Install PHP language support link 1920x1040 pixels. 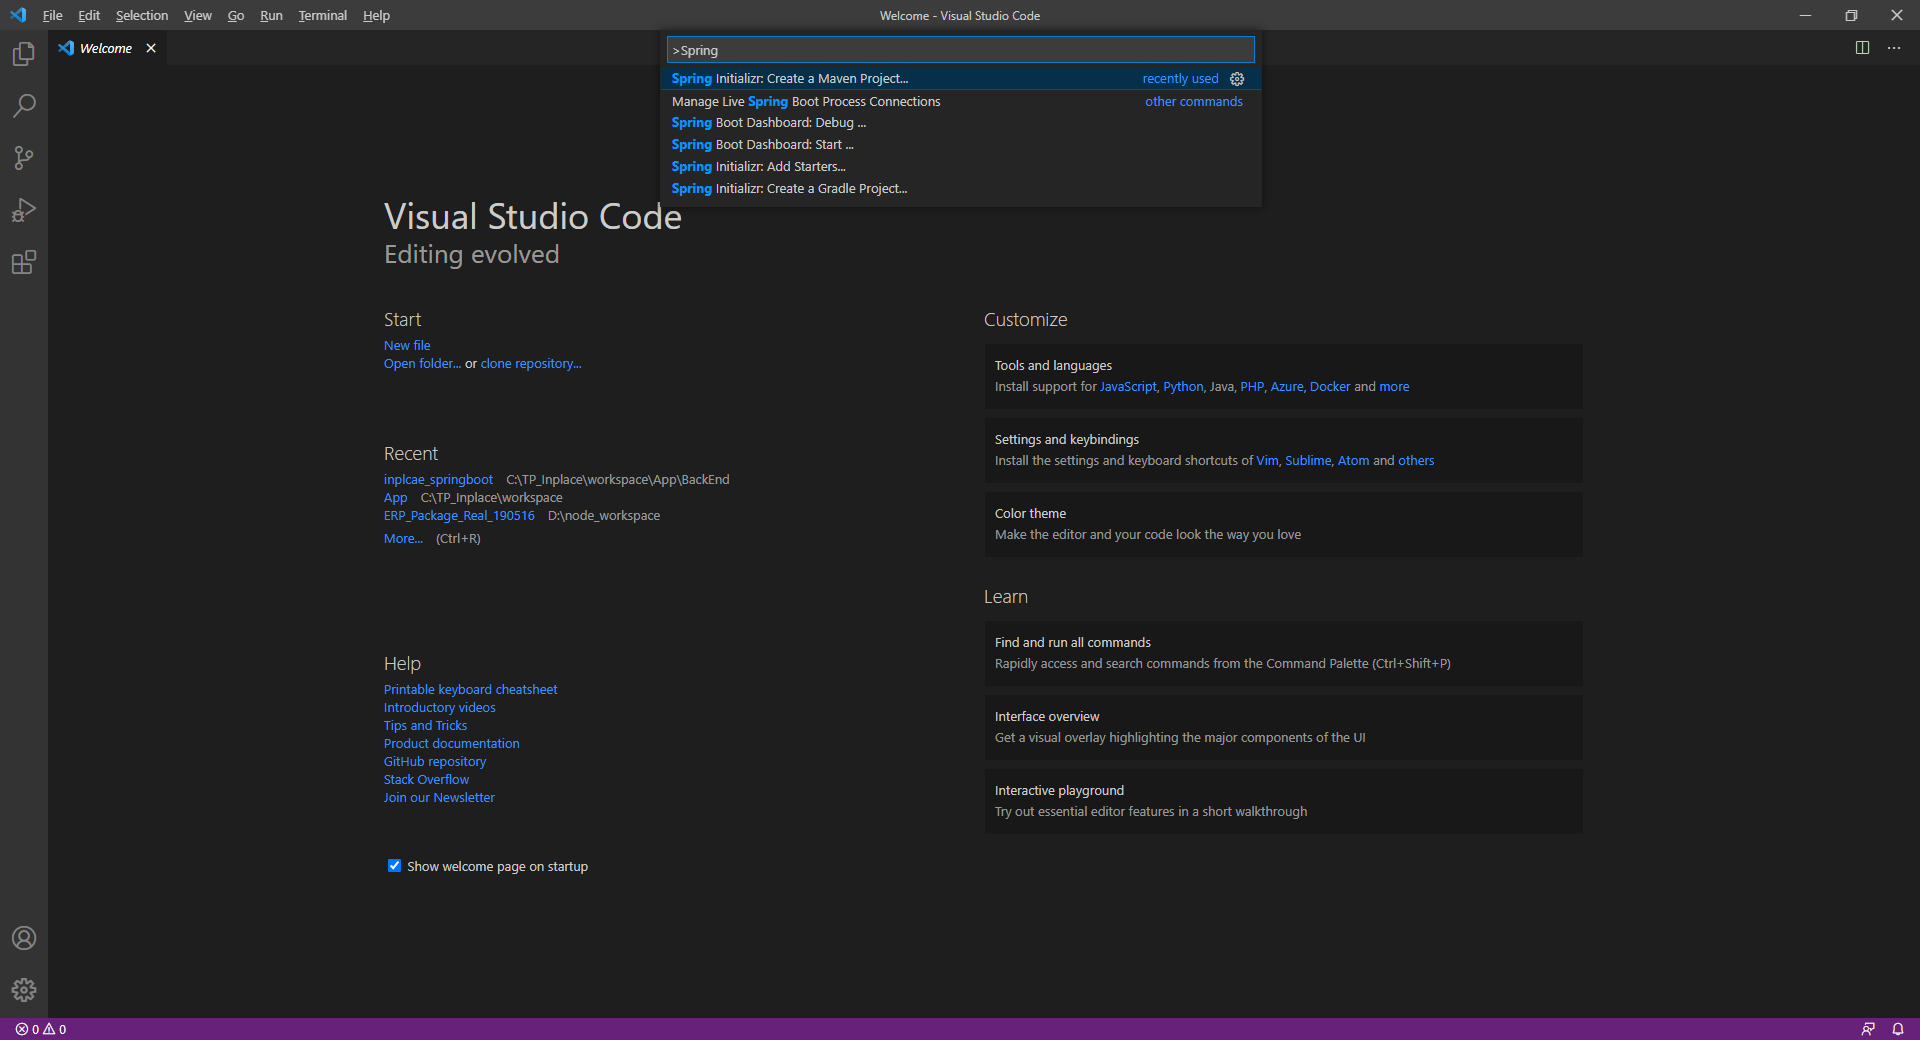pos(1252,387)
